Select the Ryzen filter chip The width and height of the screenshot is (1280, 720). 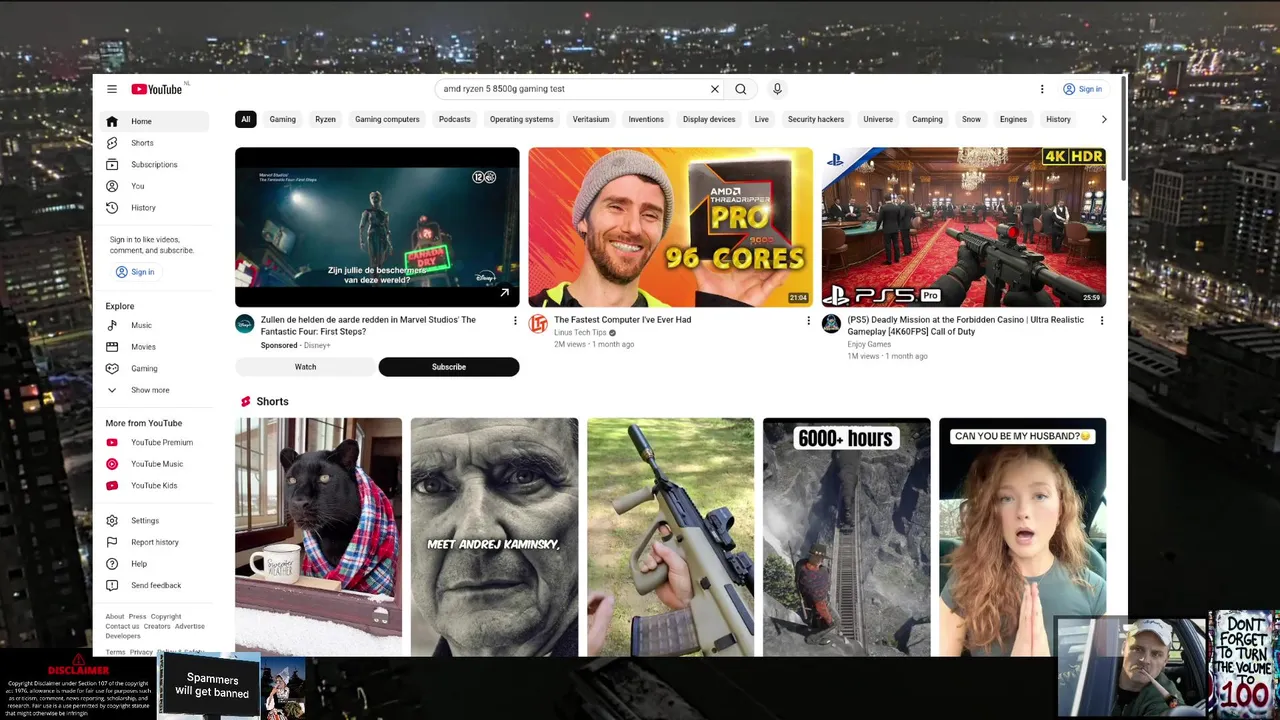click(x=325, y=119)
